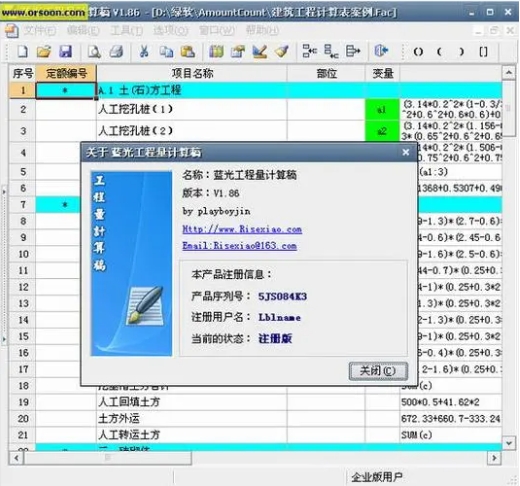Click the 序号 column header
The image size is (520, 486).
(x=22, y=73)
